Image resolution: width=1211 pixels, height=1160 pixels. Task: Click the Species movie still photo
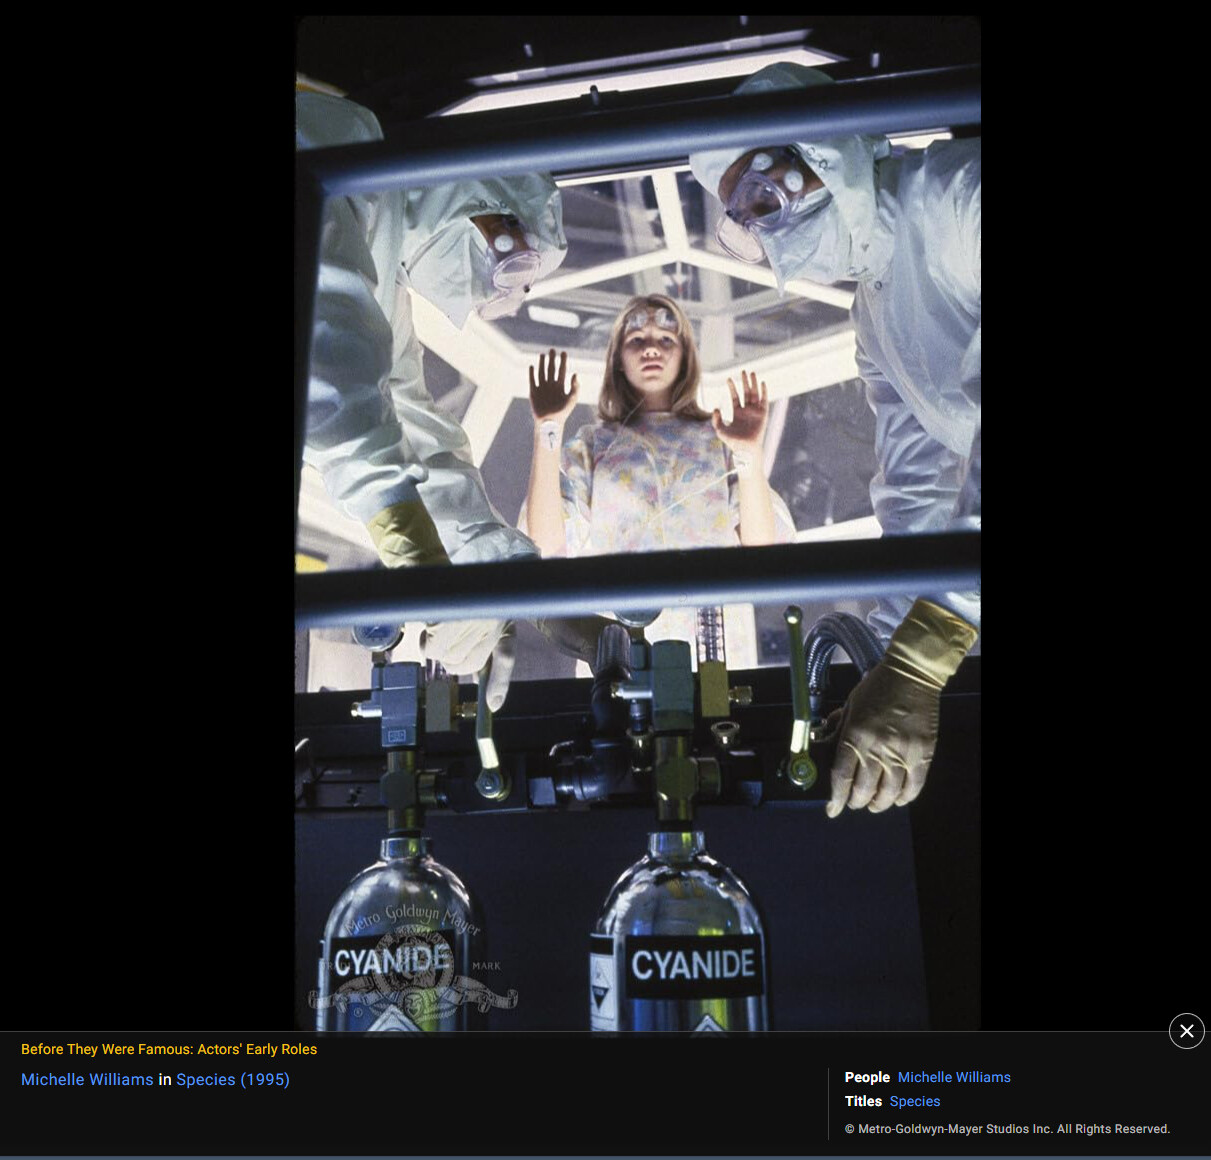tap(638, 523)
